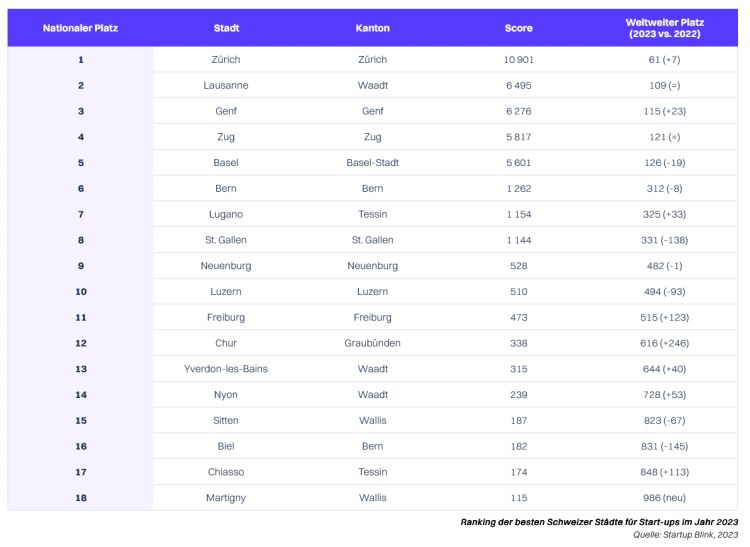Select the Lugano city cell

point(226,215)
